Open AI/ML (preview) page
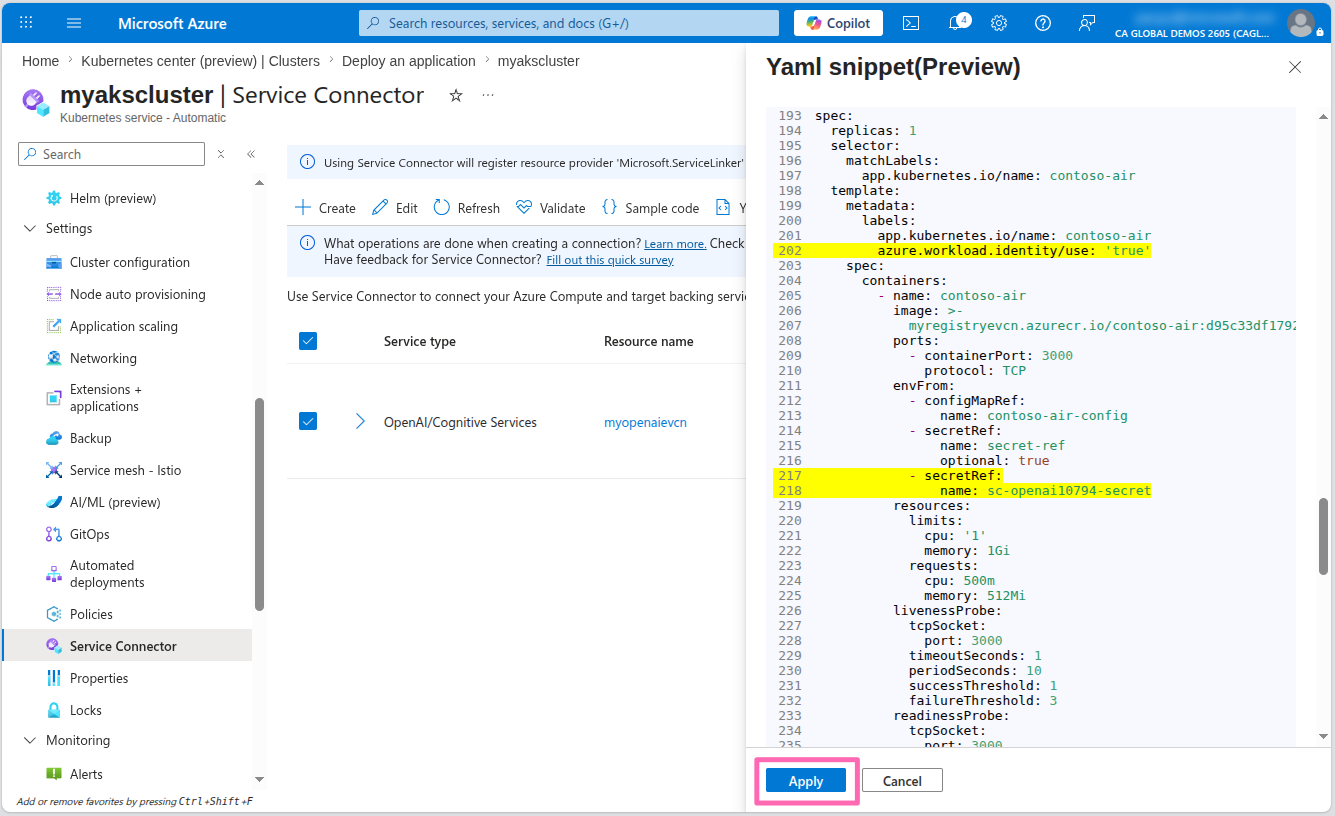The image size is (1335, 816). [115, 502]
